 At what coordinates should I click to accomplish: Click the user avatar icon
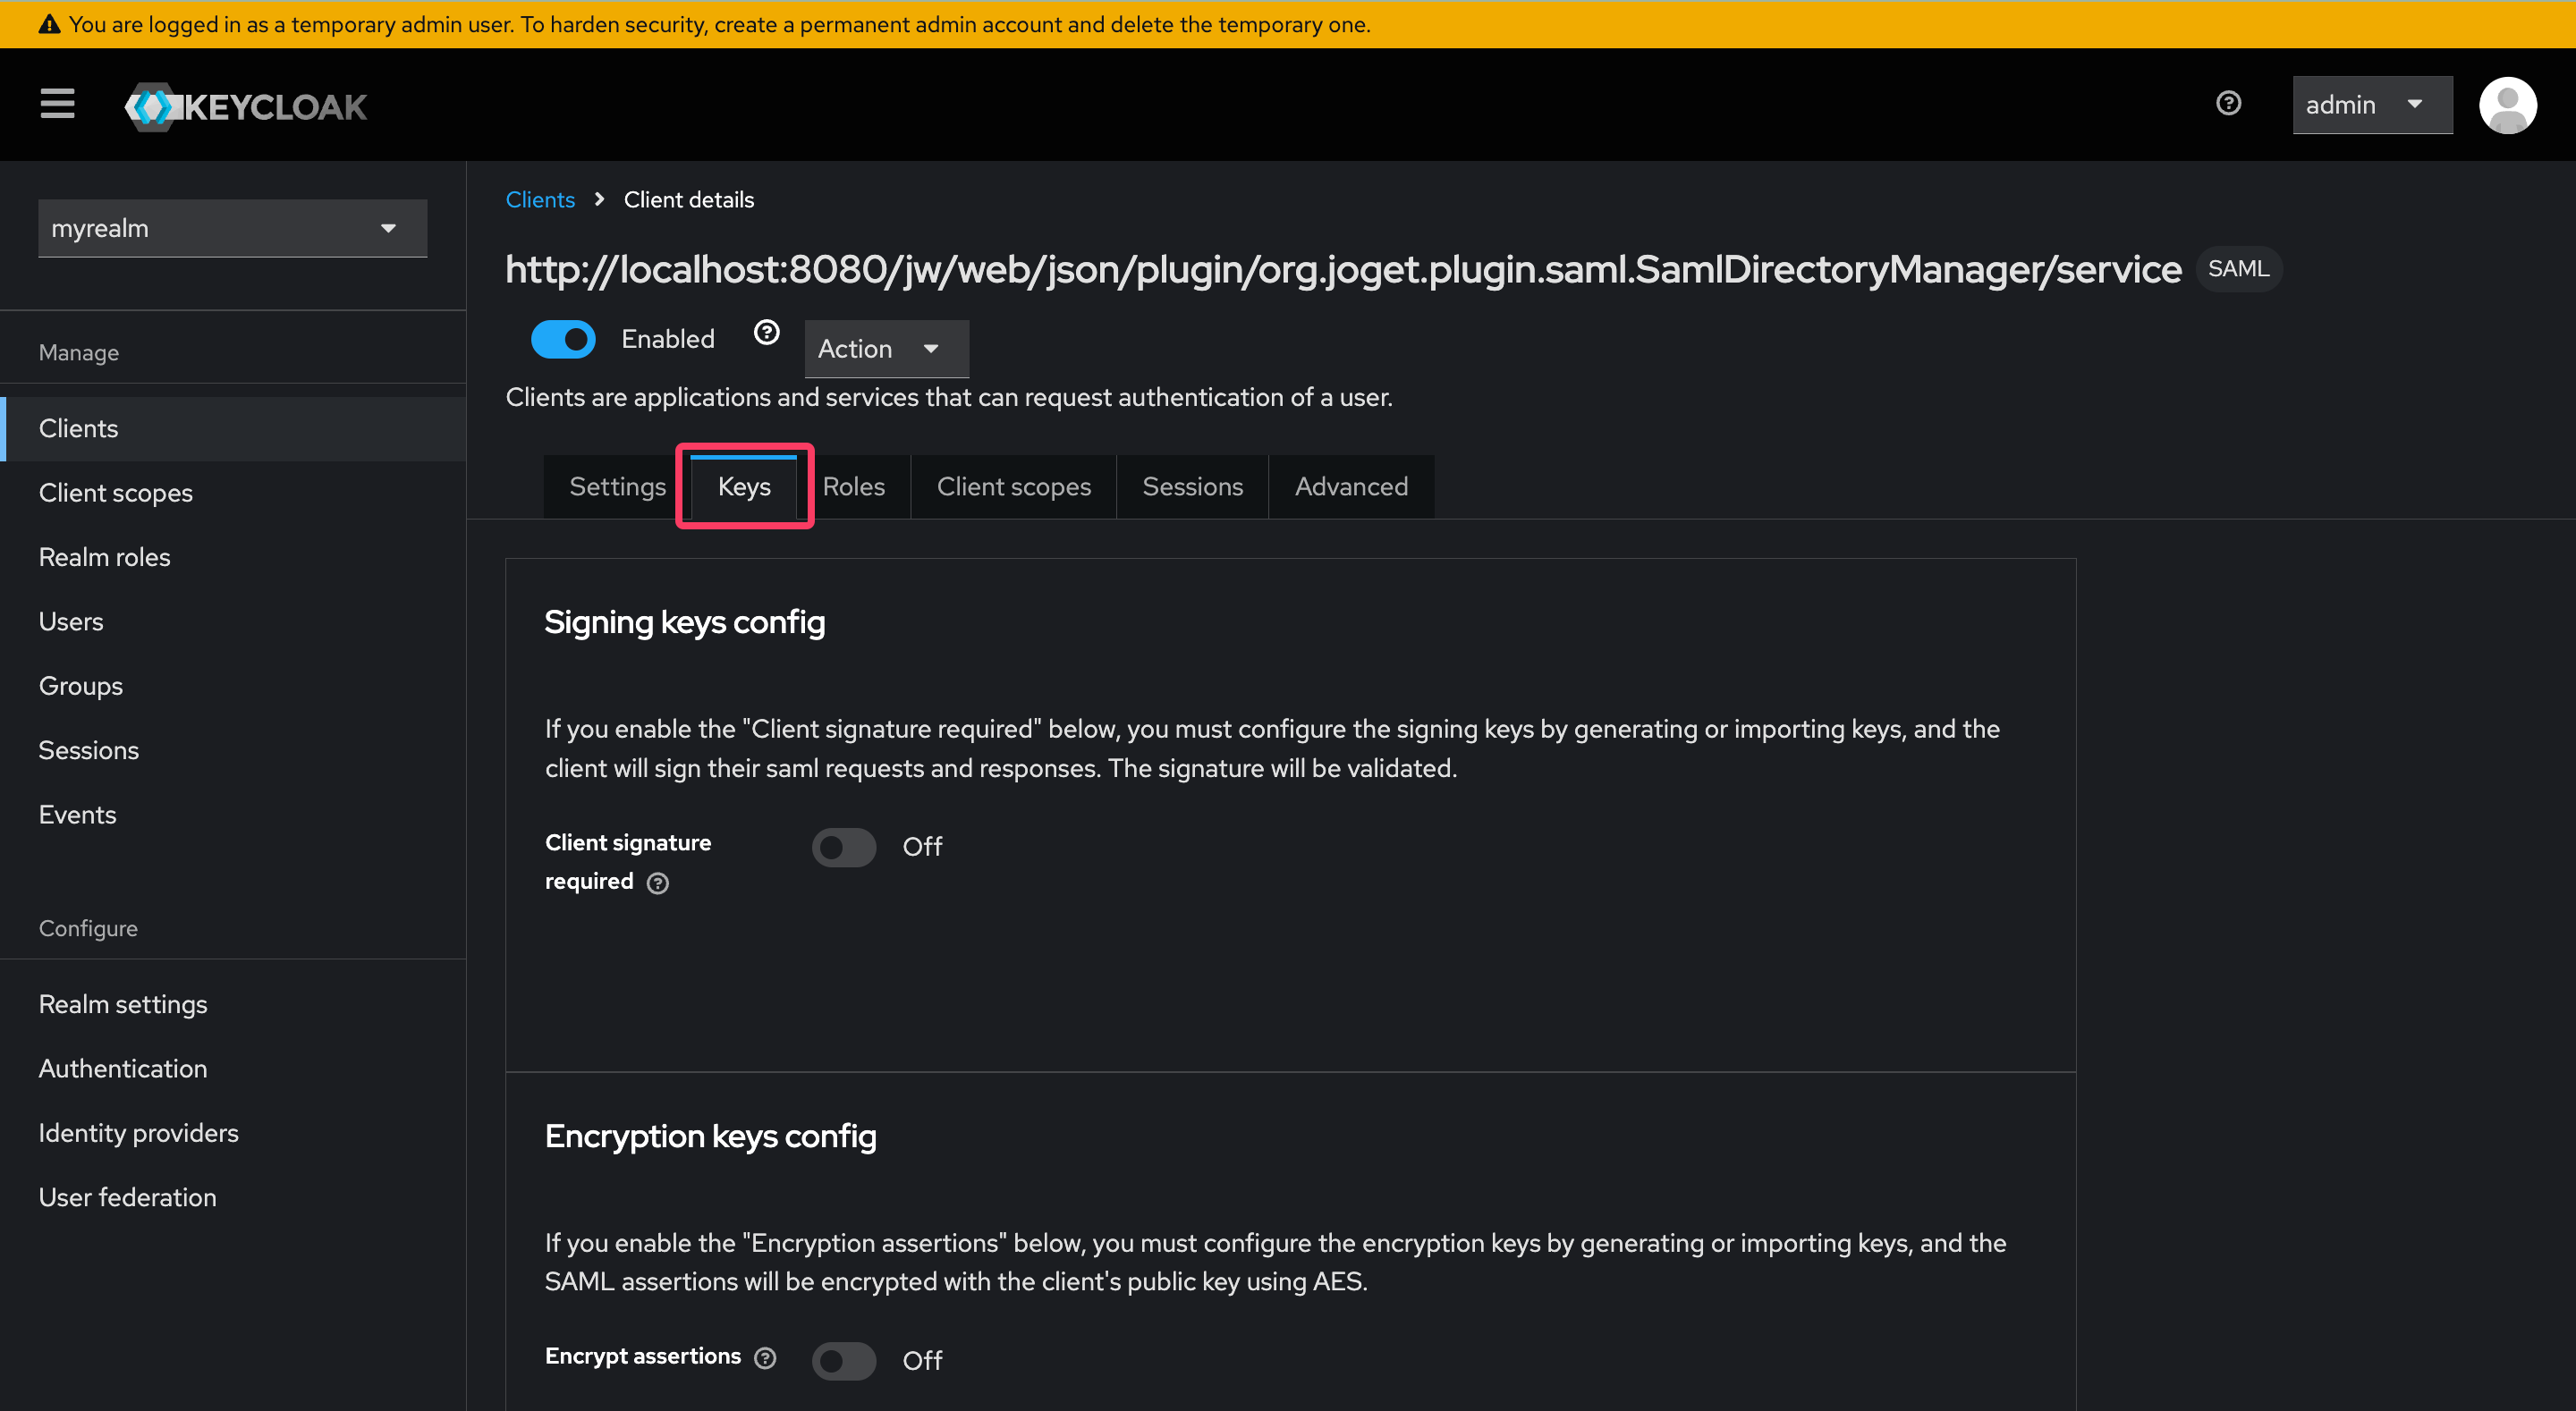pos(2508,105)
